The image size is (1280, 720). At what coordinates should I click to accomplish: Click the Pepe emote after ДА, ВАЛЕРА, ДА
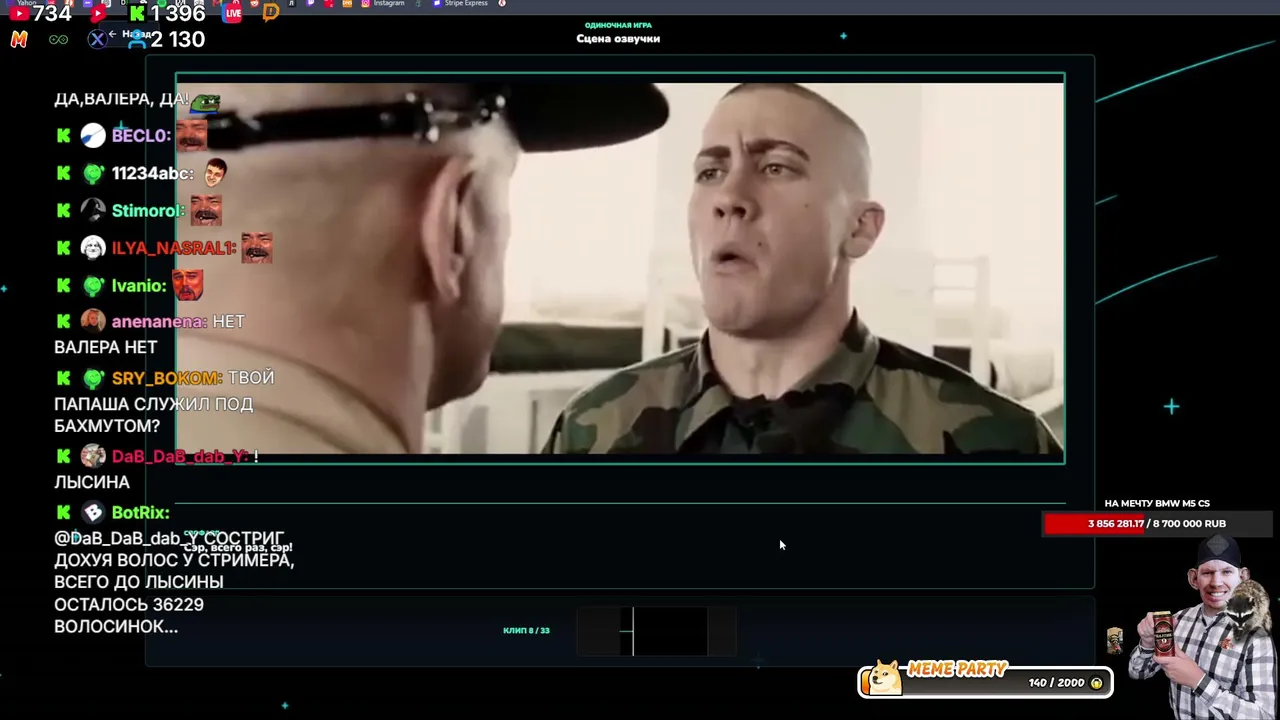click(x=205, y=102)
